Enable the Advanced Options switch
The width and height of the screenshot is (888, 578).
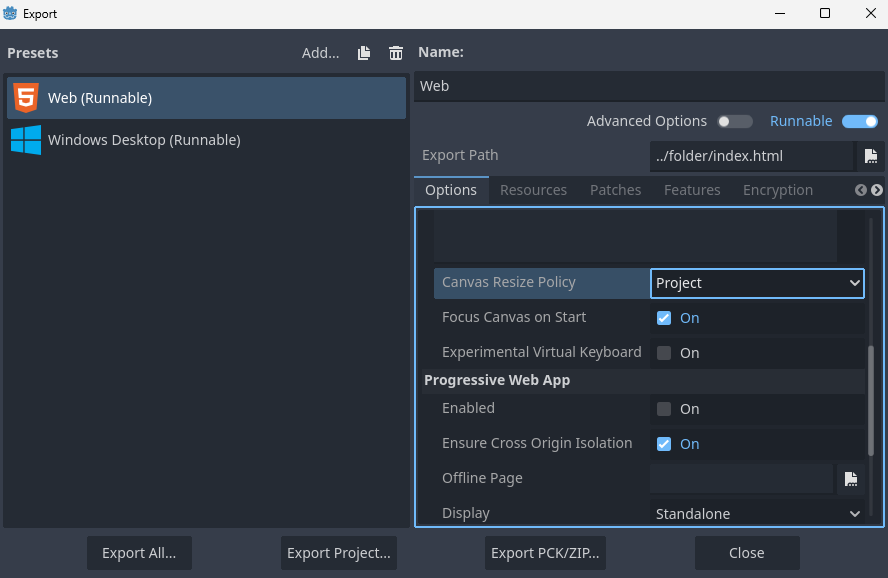tap(735, 121)
